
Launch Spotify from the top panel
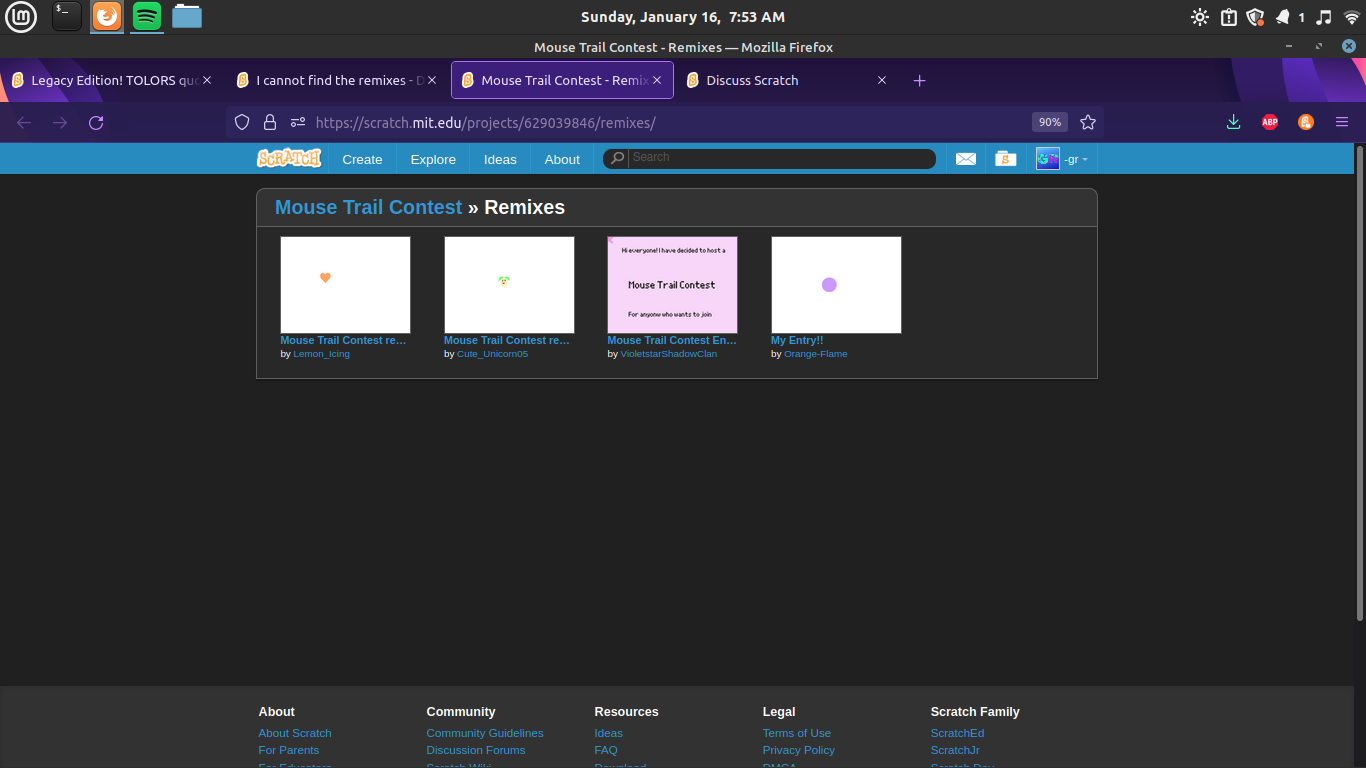[x=147, y=16]
